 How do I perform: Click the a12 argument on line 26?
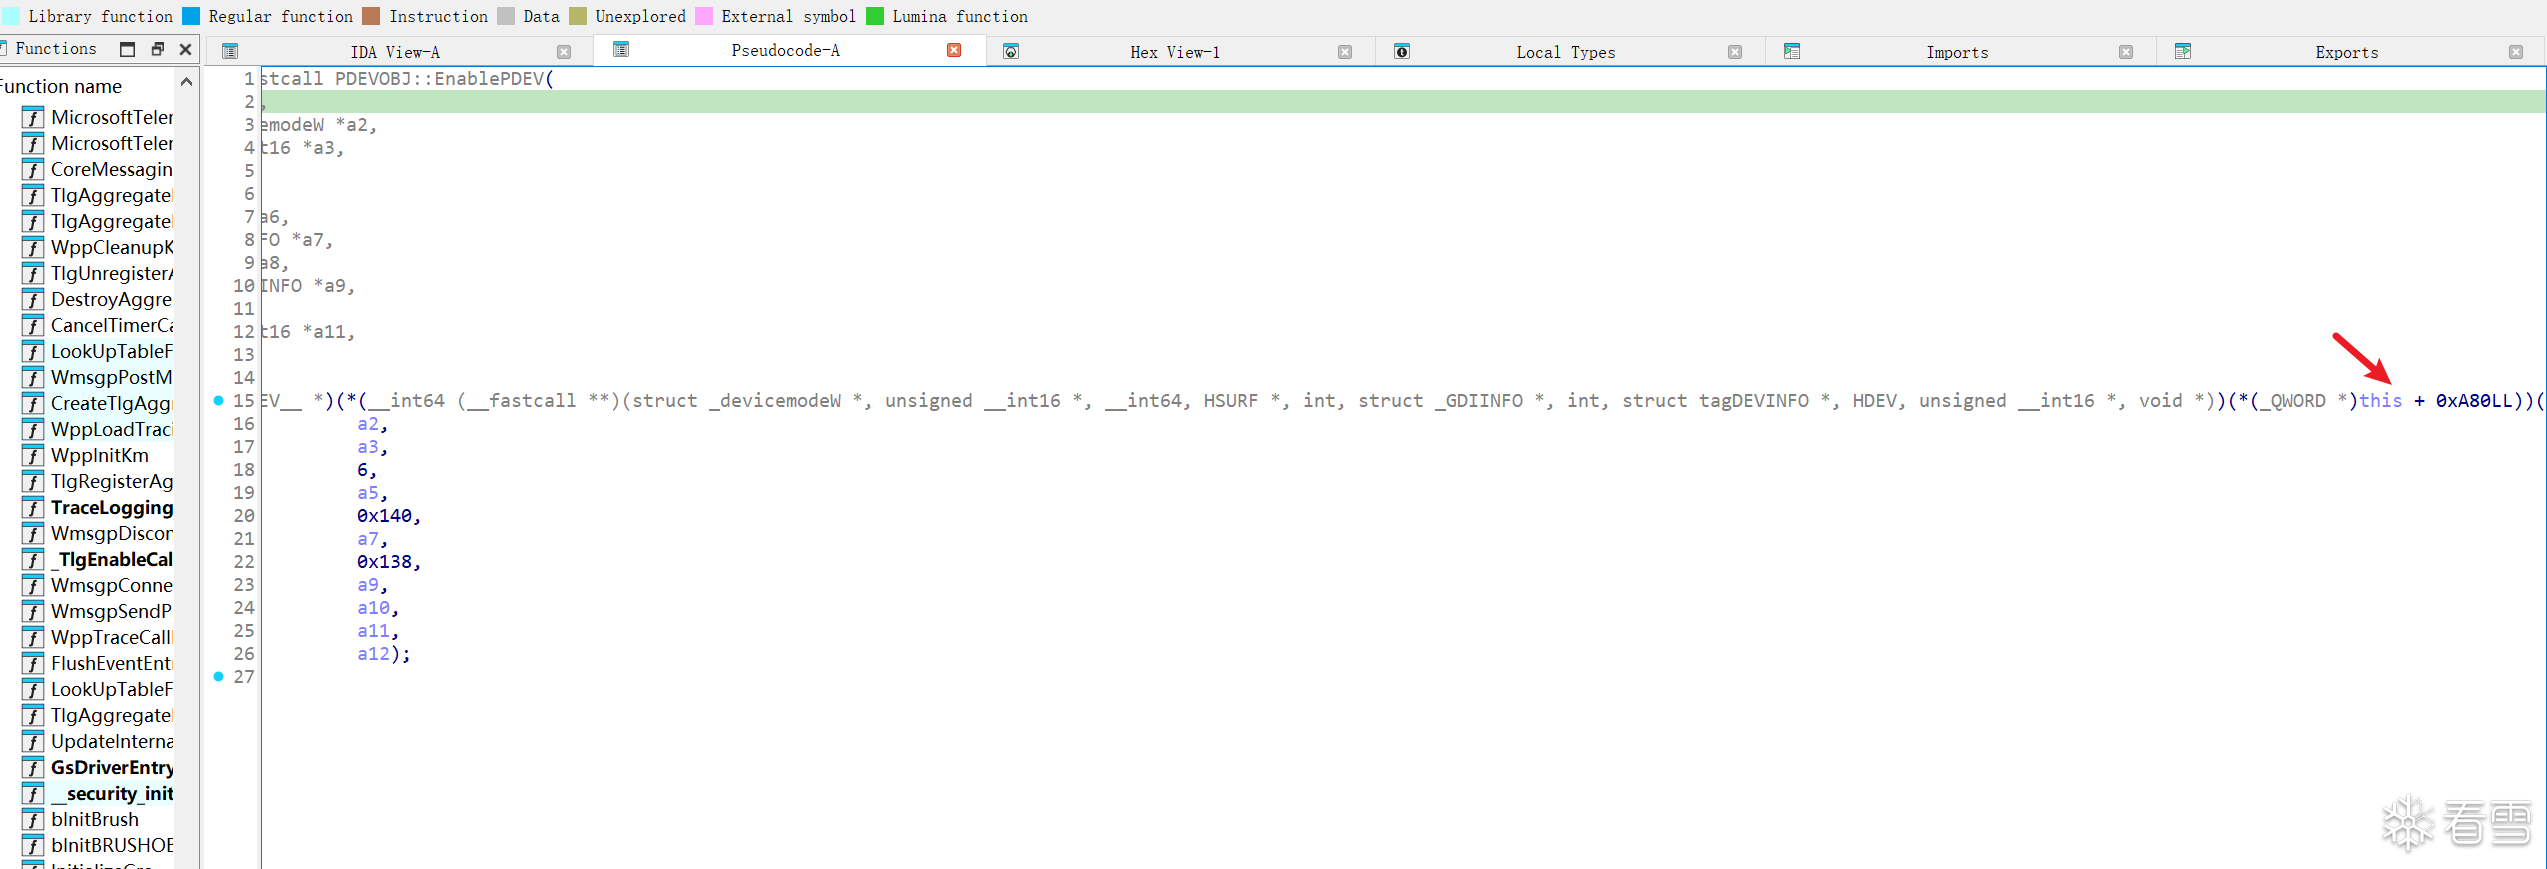(373, 654)
